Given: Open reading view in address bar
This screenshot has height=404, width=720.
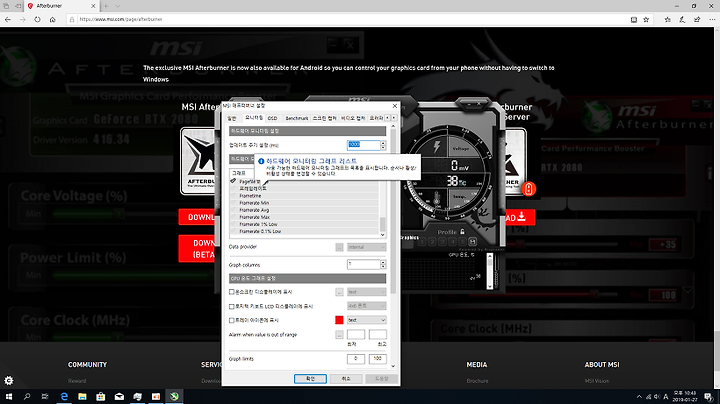Looking at the screenshot, I should 634,19.
